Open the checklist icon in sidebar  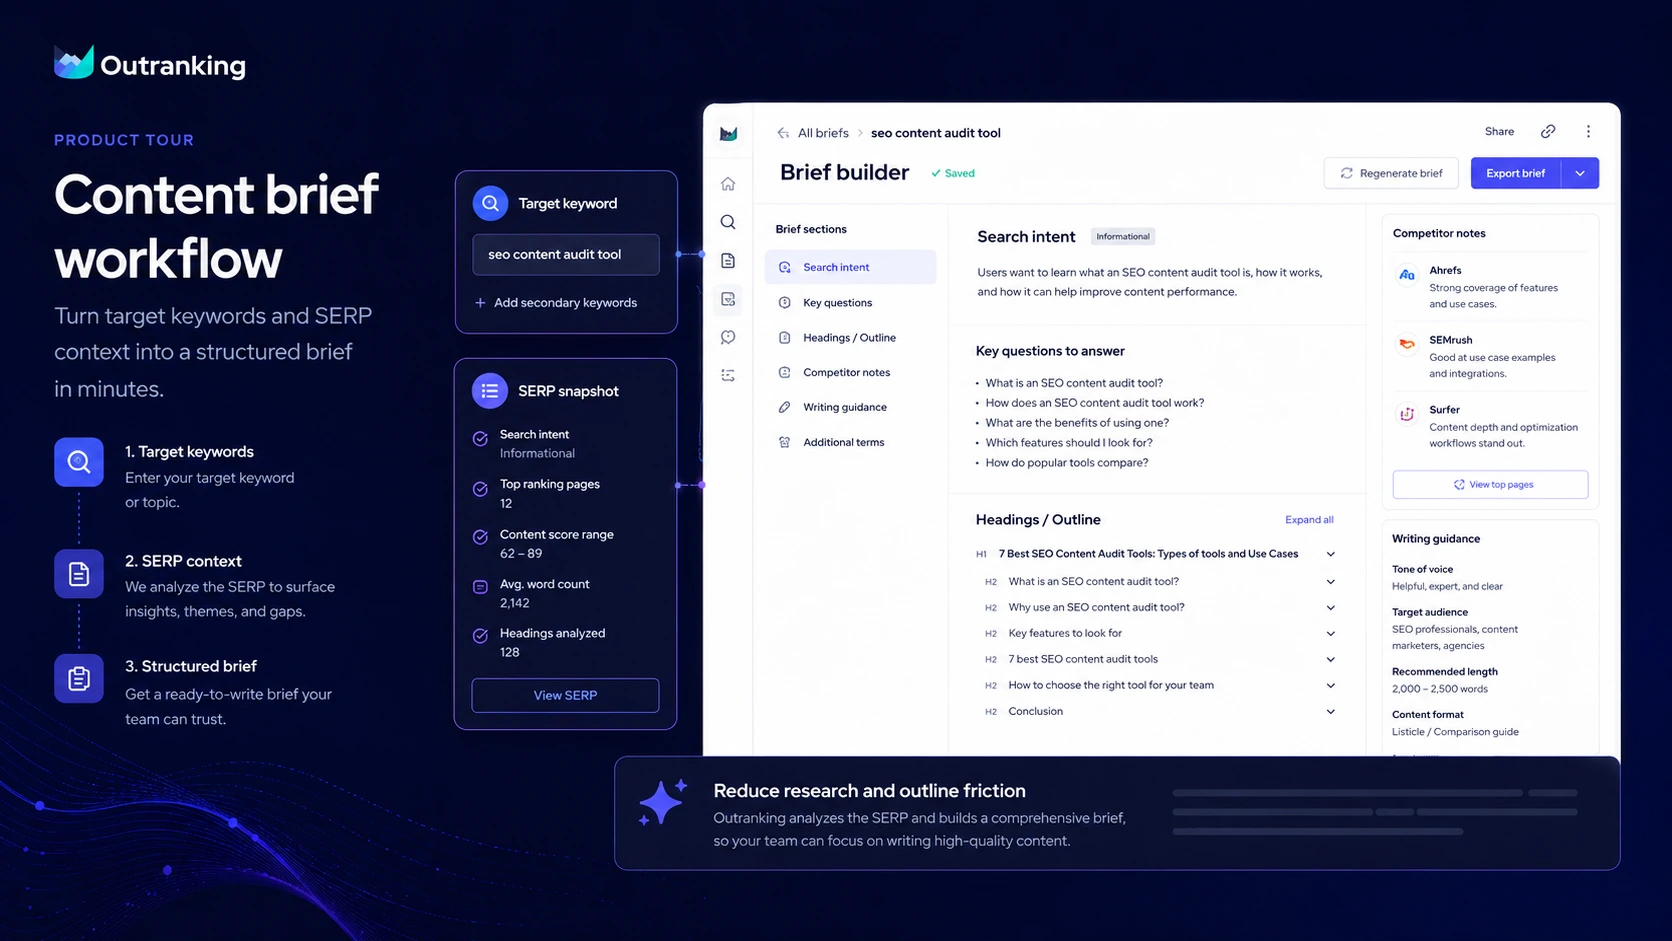click(x=728, y=376)
